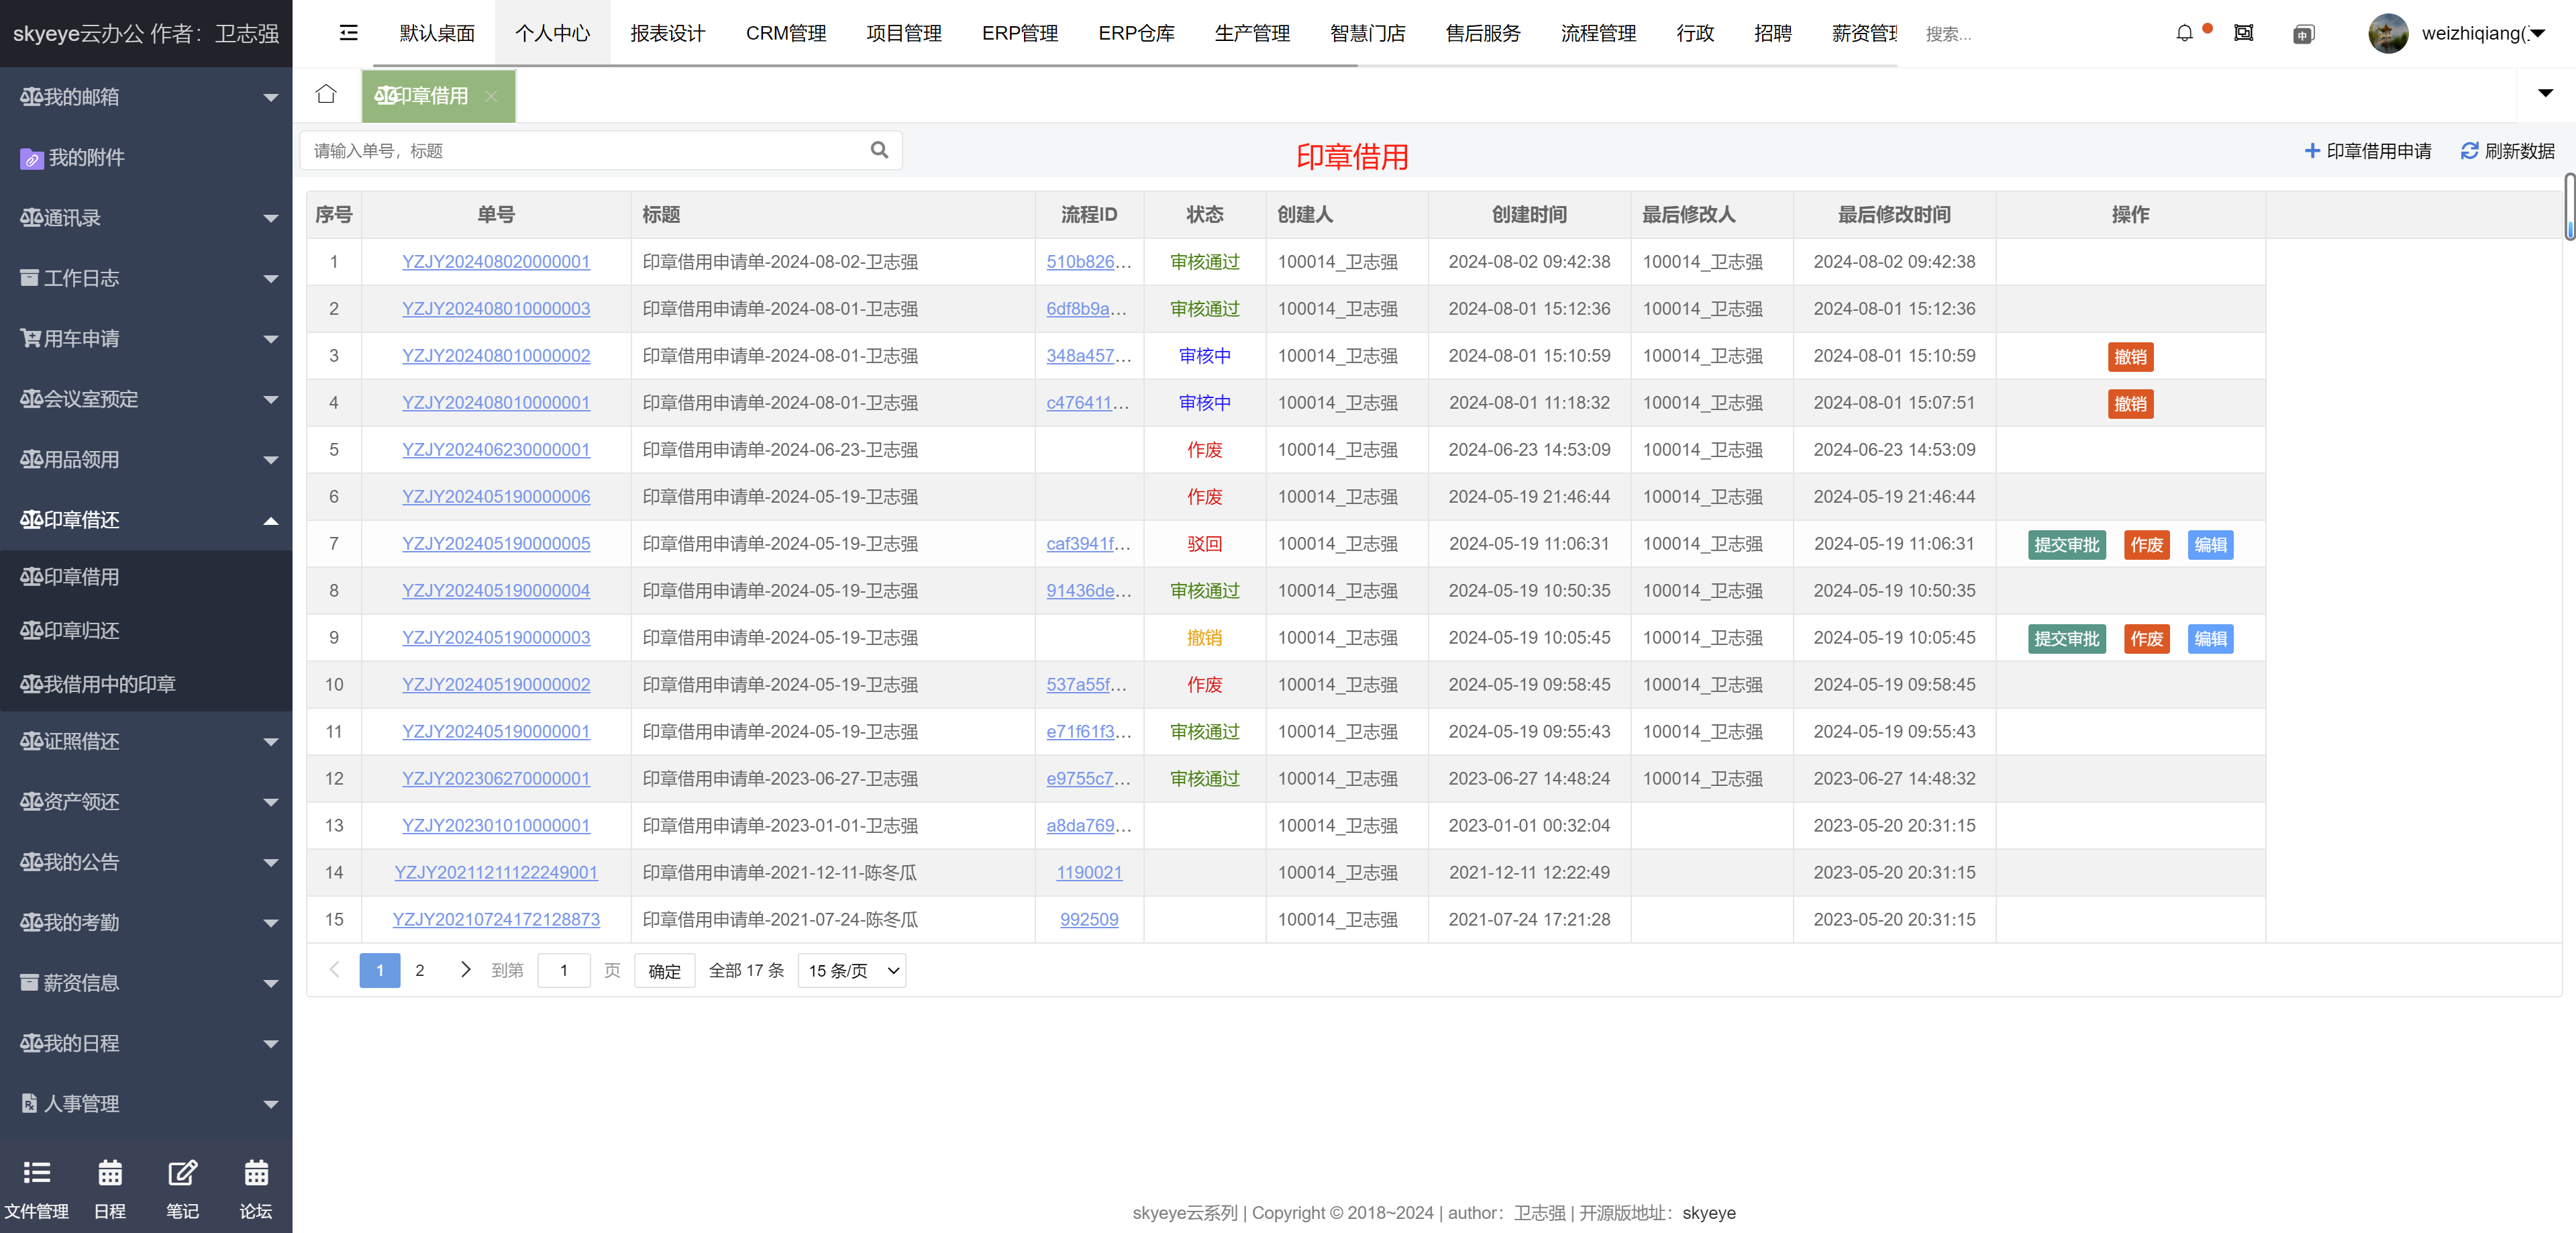Open the notification bell icon
Viewport: 2576px width, 1233px height.
[x=2184, y=33]
